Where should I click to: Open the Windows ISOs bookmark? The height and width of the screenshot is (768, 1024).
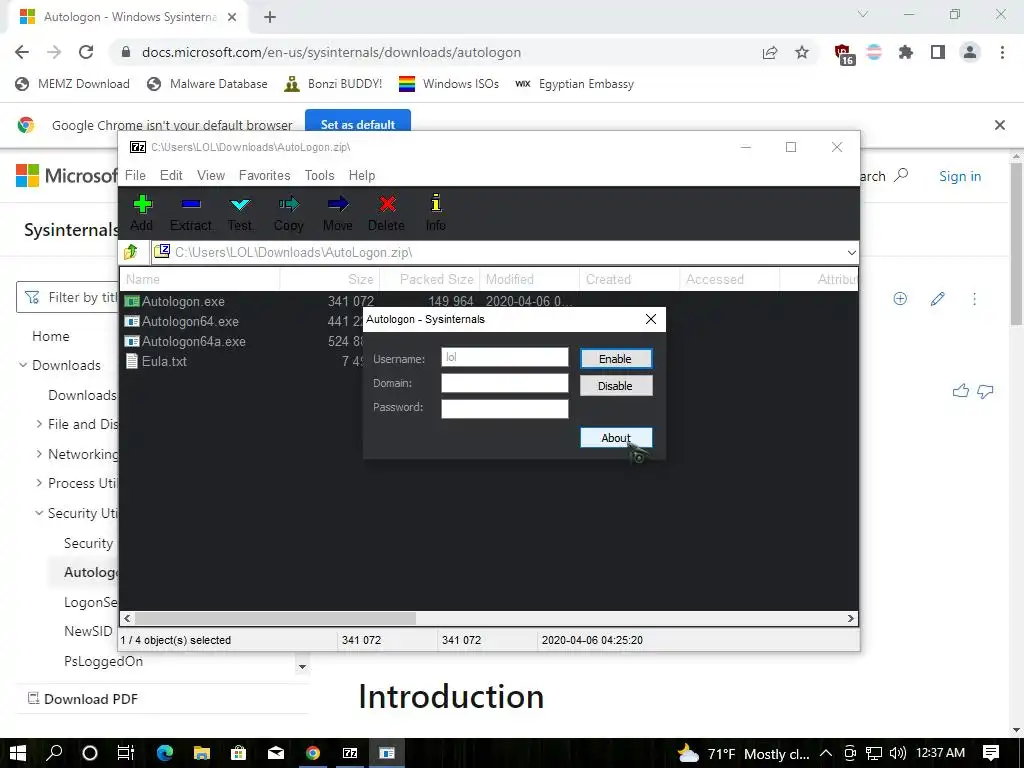[449, 84]
